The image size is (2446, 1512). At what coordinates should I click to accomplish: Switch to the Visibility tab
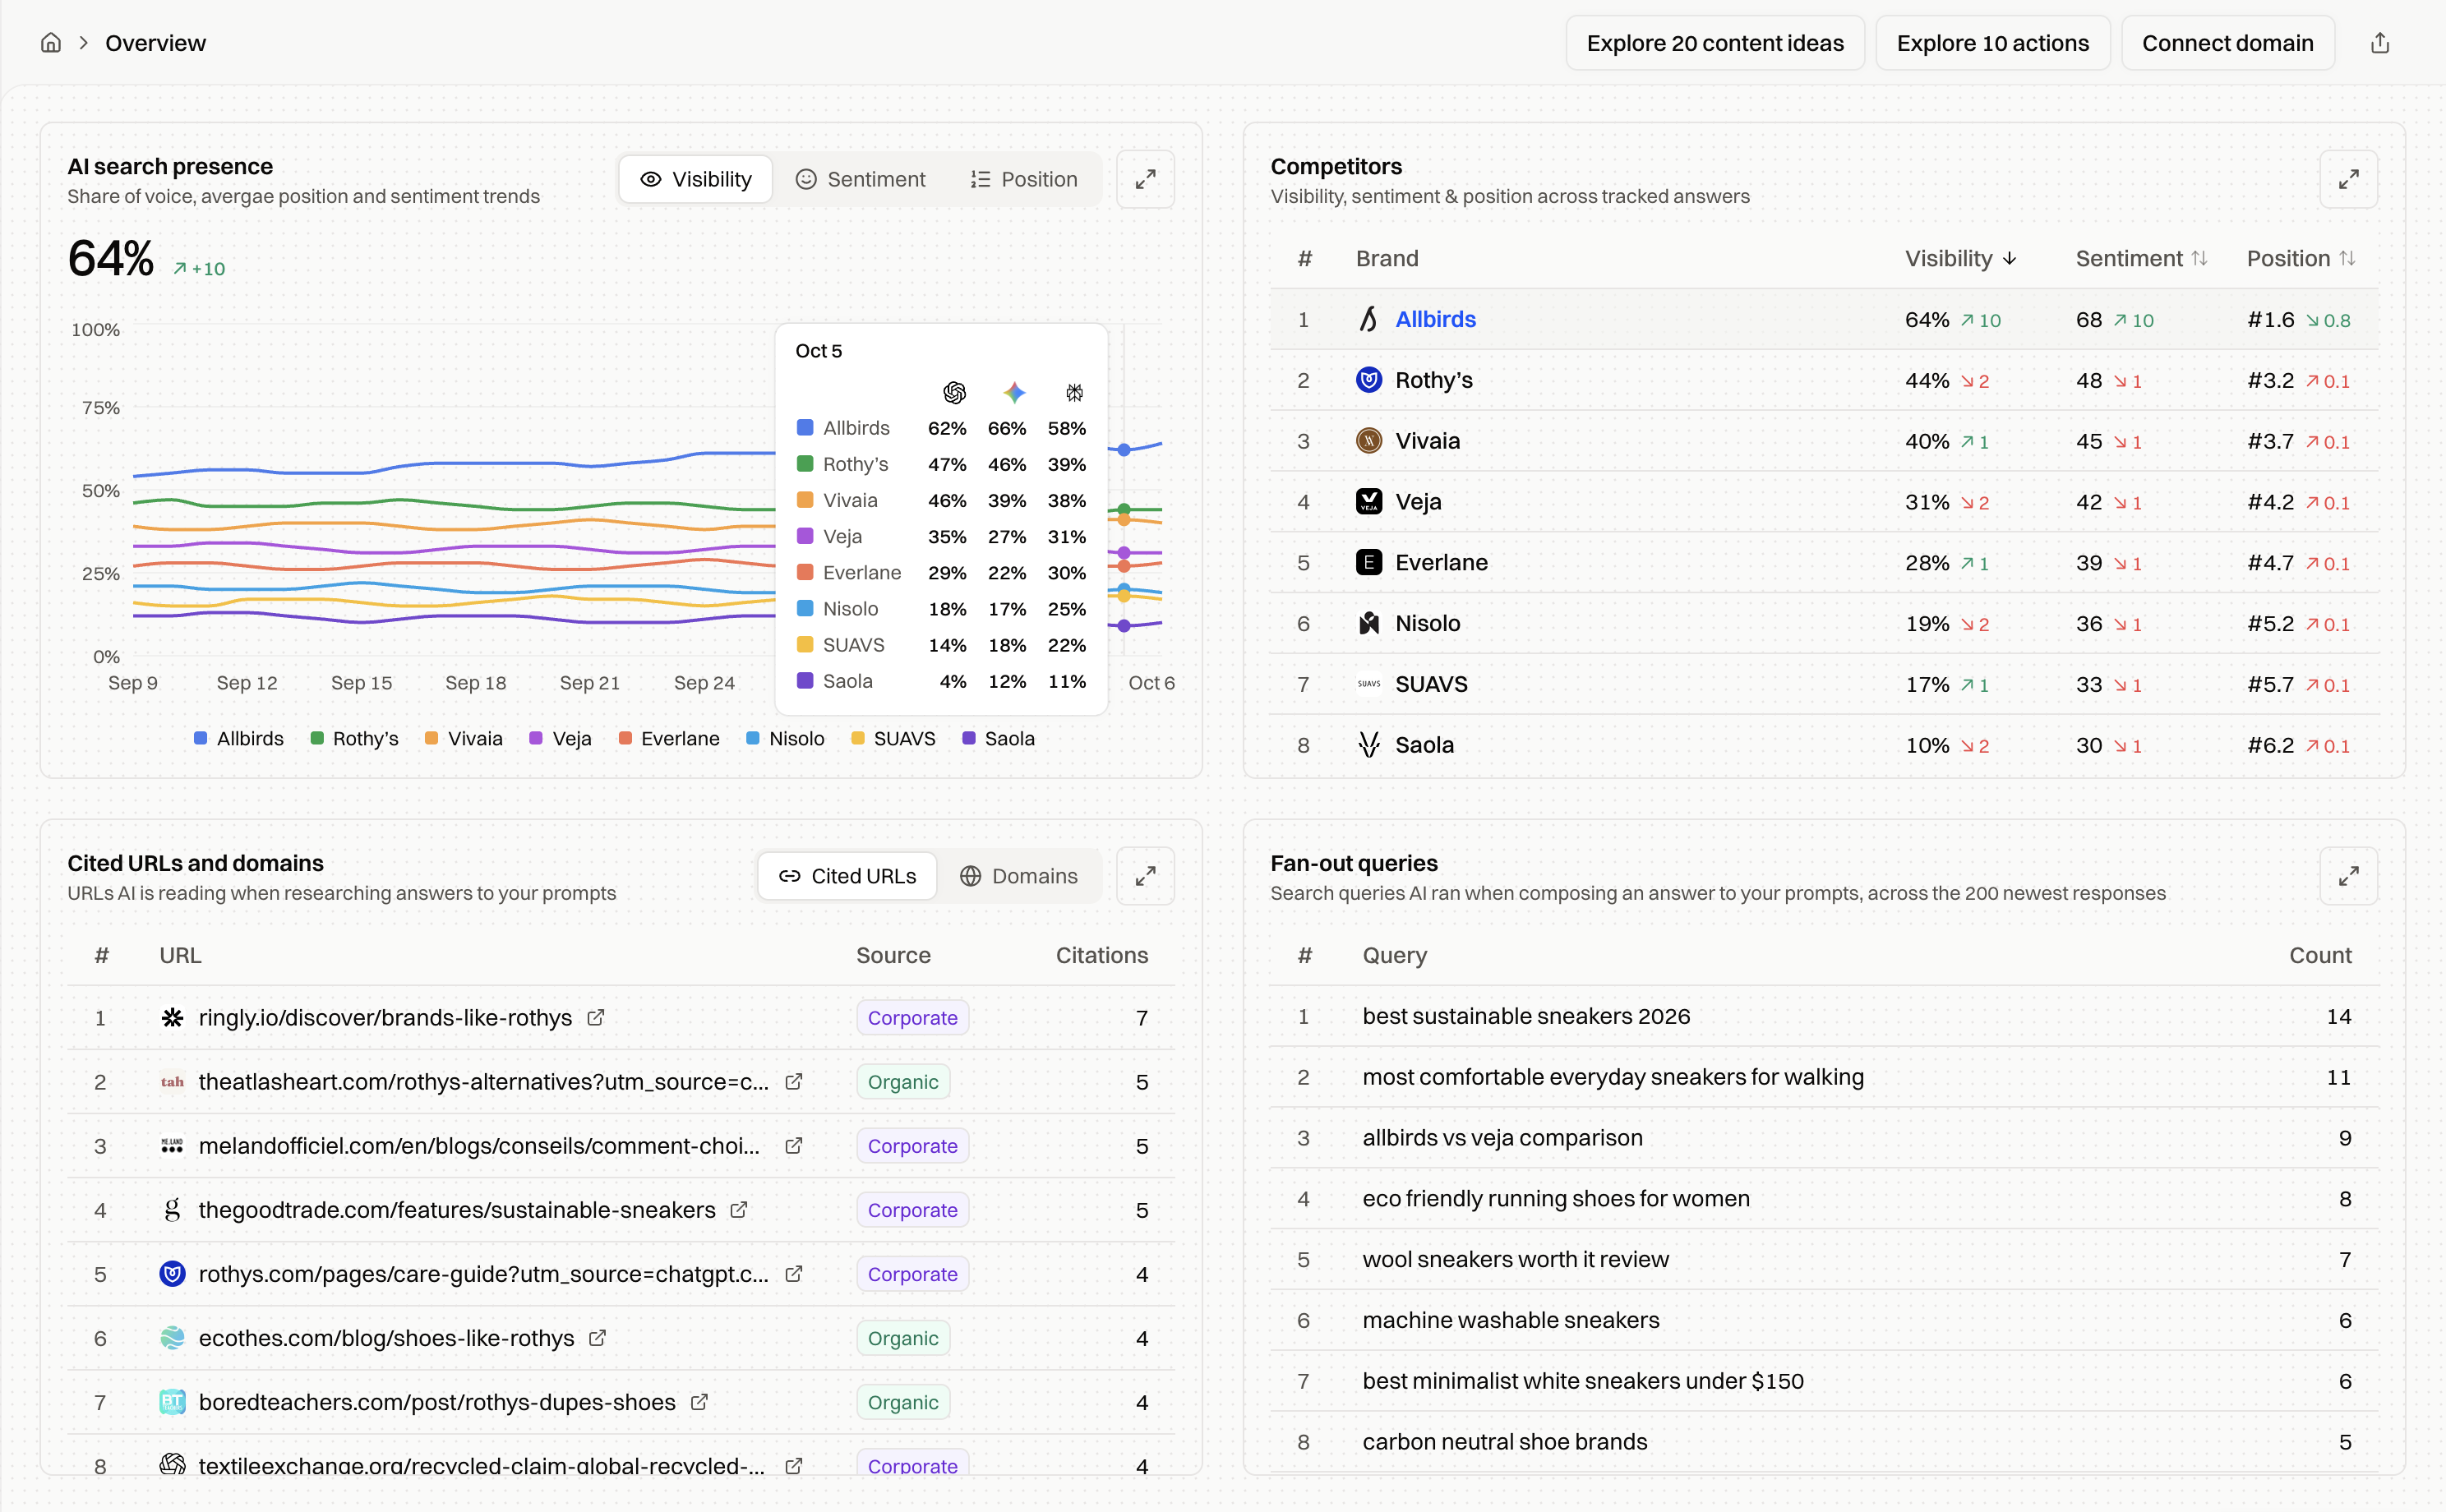pyautogui.click(x=696, y=179)
